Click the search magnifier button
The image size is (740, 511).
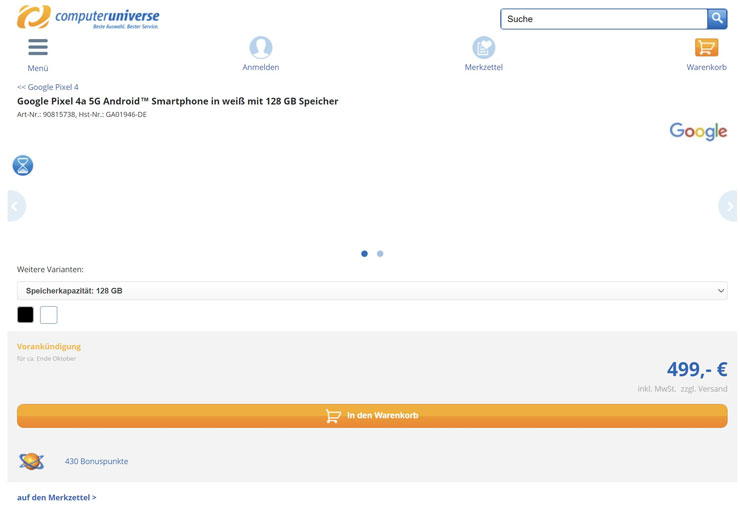(x=717, y=18)
